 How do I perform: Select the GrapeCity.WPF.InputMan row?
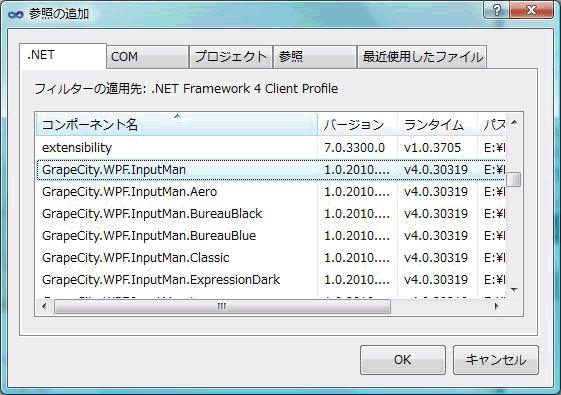271,170
